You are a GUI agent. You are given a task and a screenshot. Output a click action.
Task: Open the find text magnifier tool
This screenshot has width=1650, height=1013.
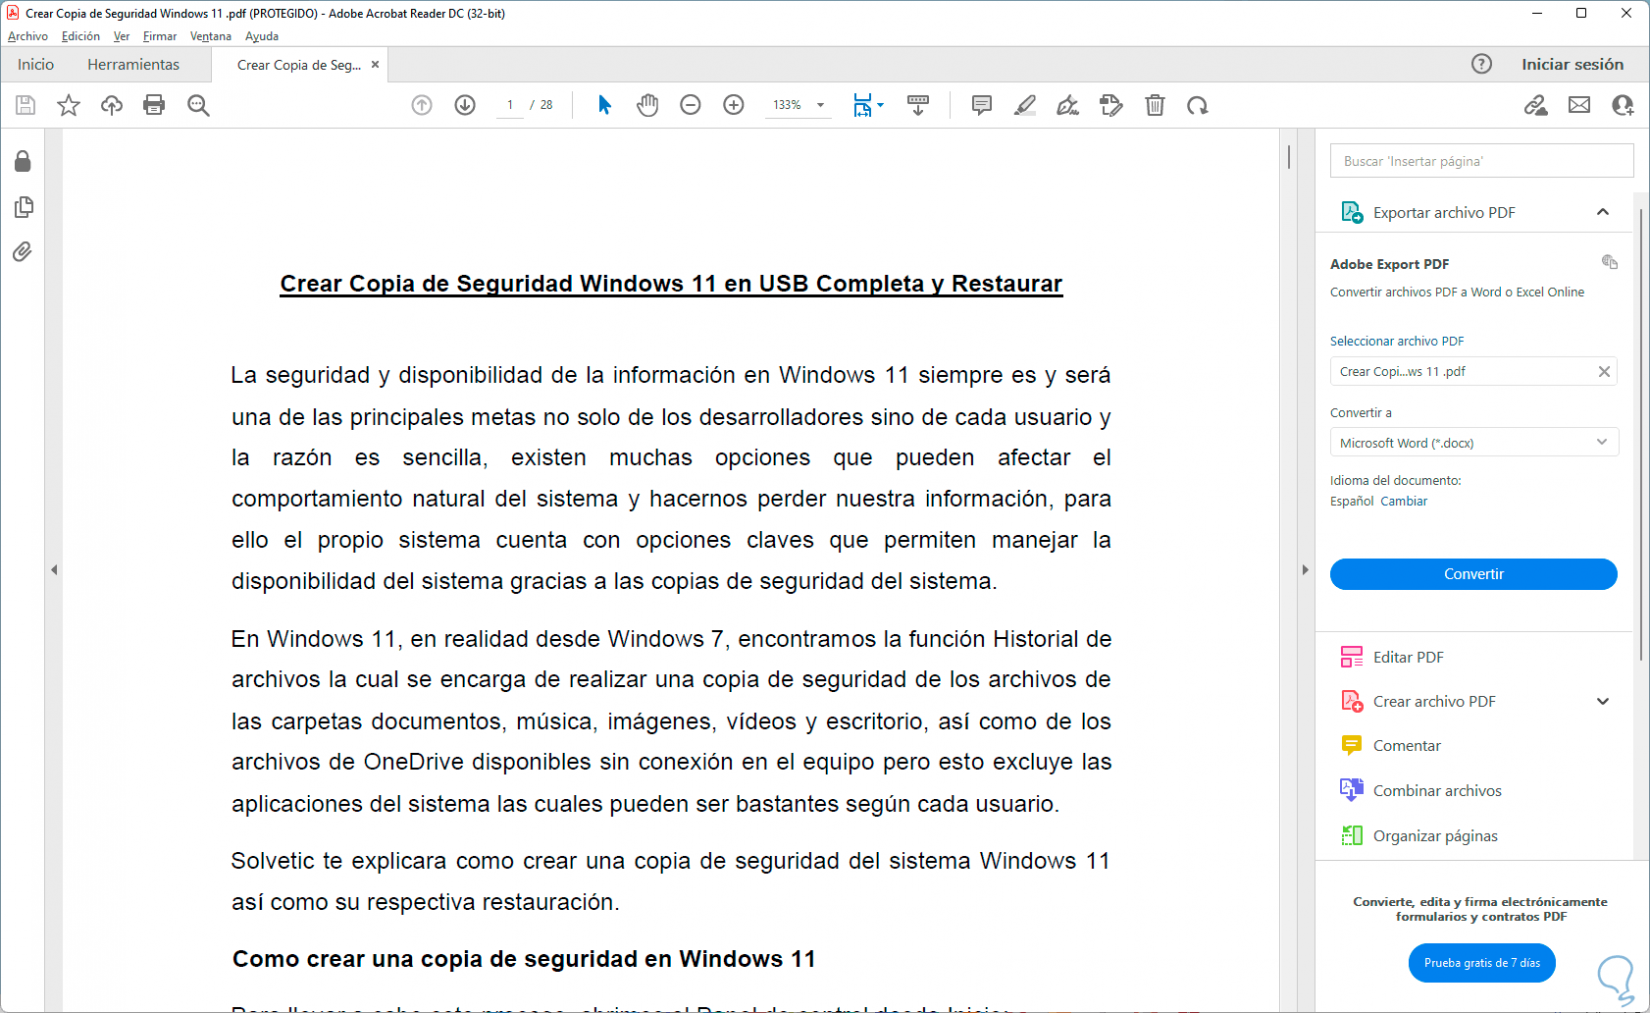coord(198,105)
